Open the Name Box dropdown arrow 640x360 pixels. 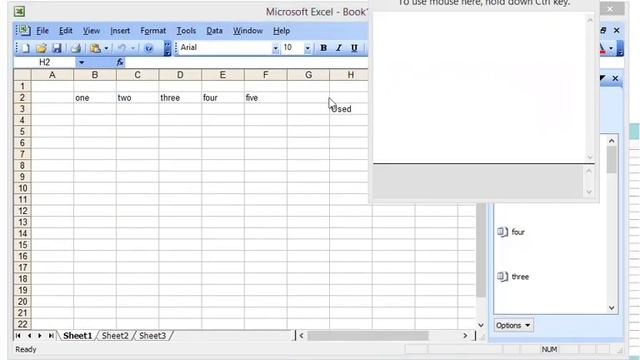(81, 62)
